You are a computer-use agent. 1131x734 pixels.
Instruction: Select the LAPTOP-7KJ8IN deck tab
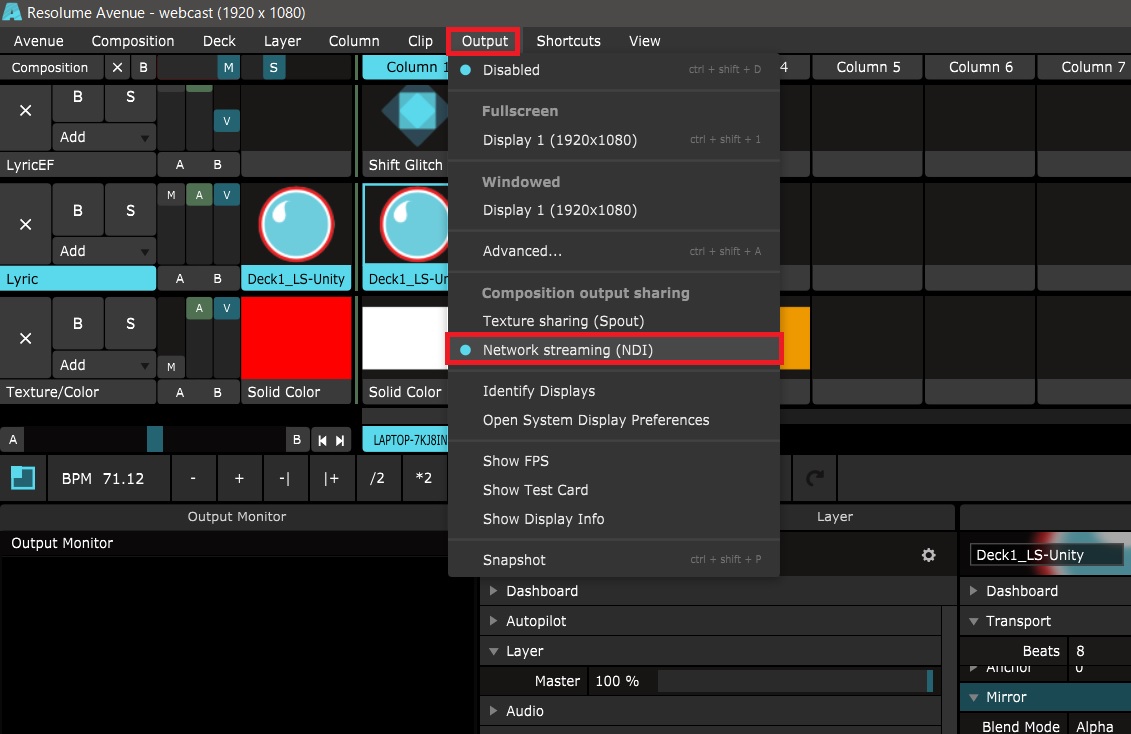click(405, 440)
